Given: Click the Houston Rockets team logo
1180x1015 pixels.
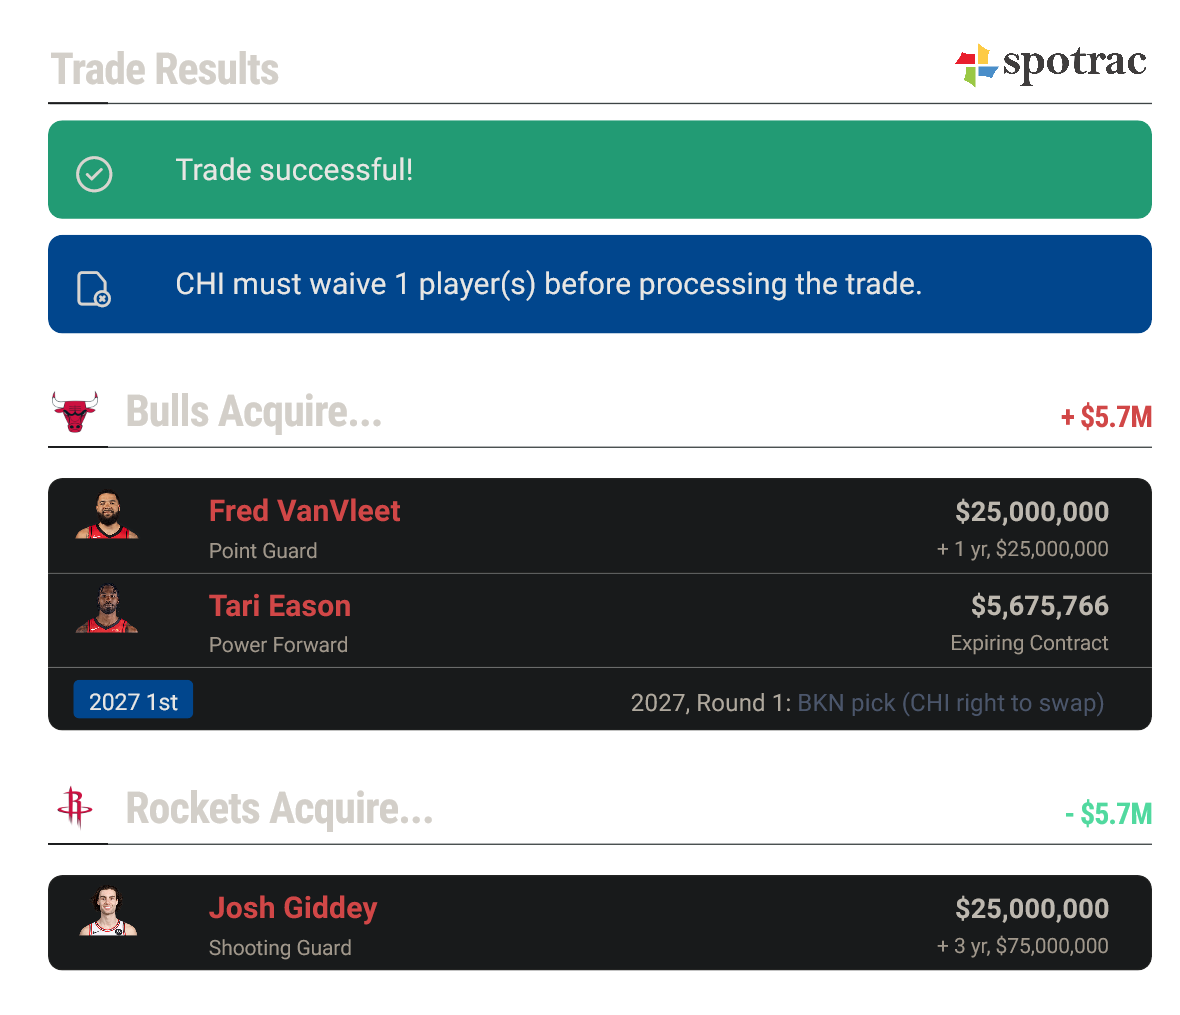Looking at the screenshot, I should tap(75, 808).
